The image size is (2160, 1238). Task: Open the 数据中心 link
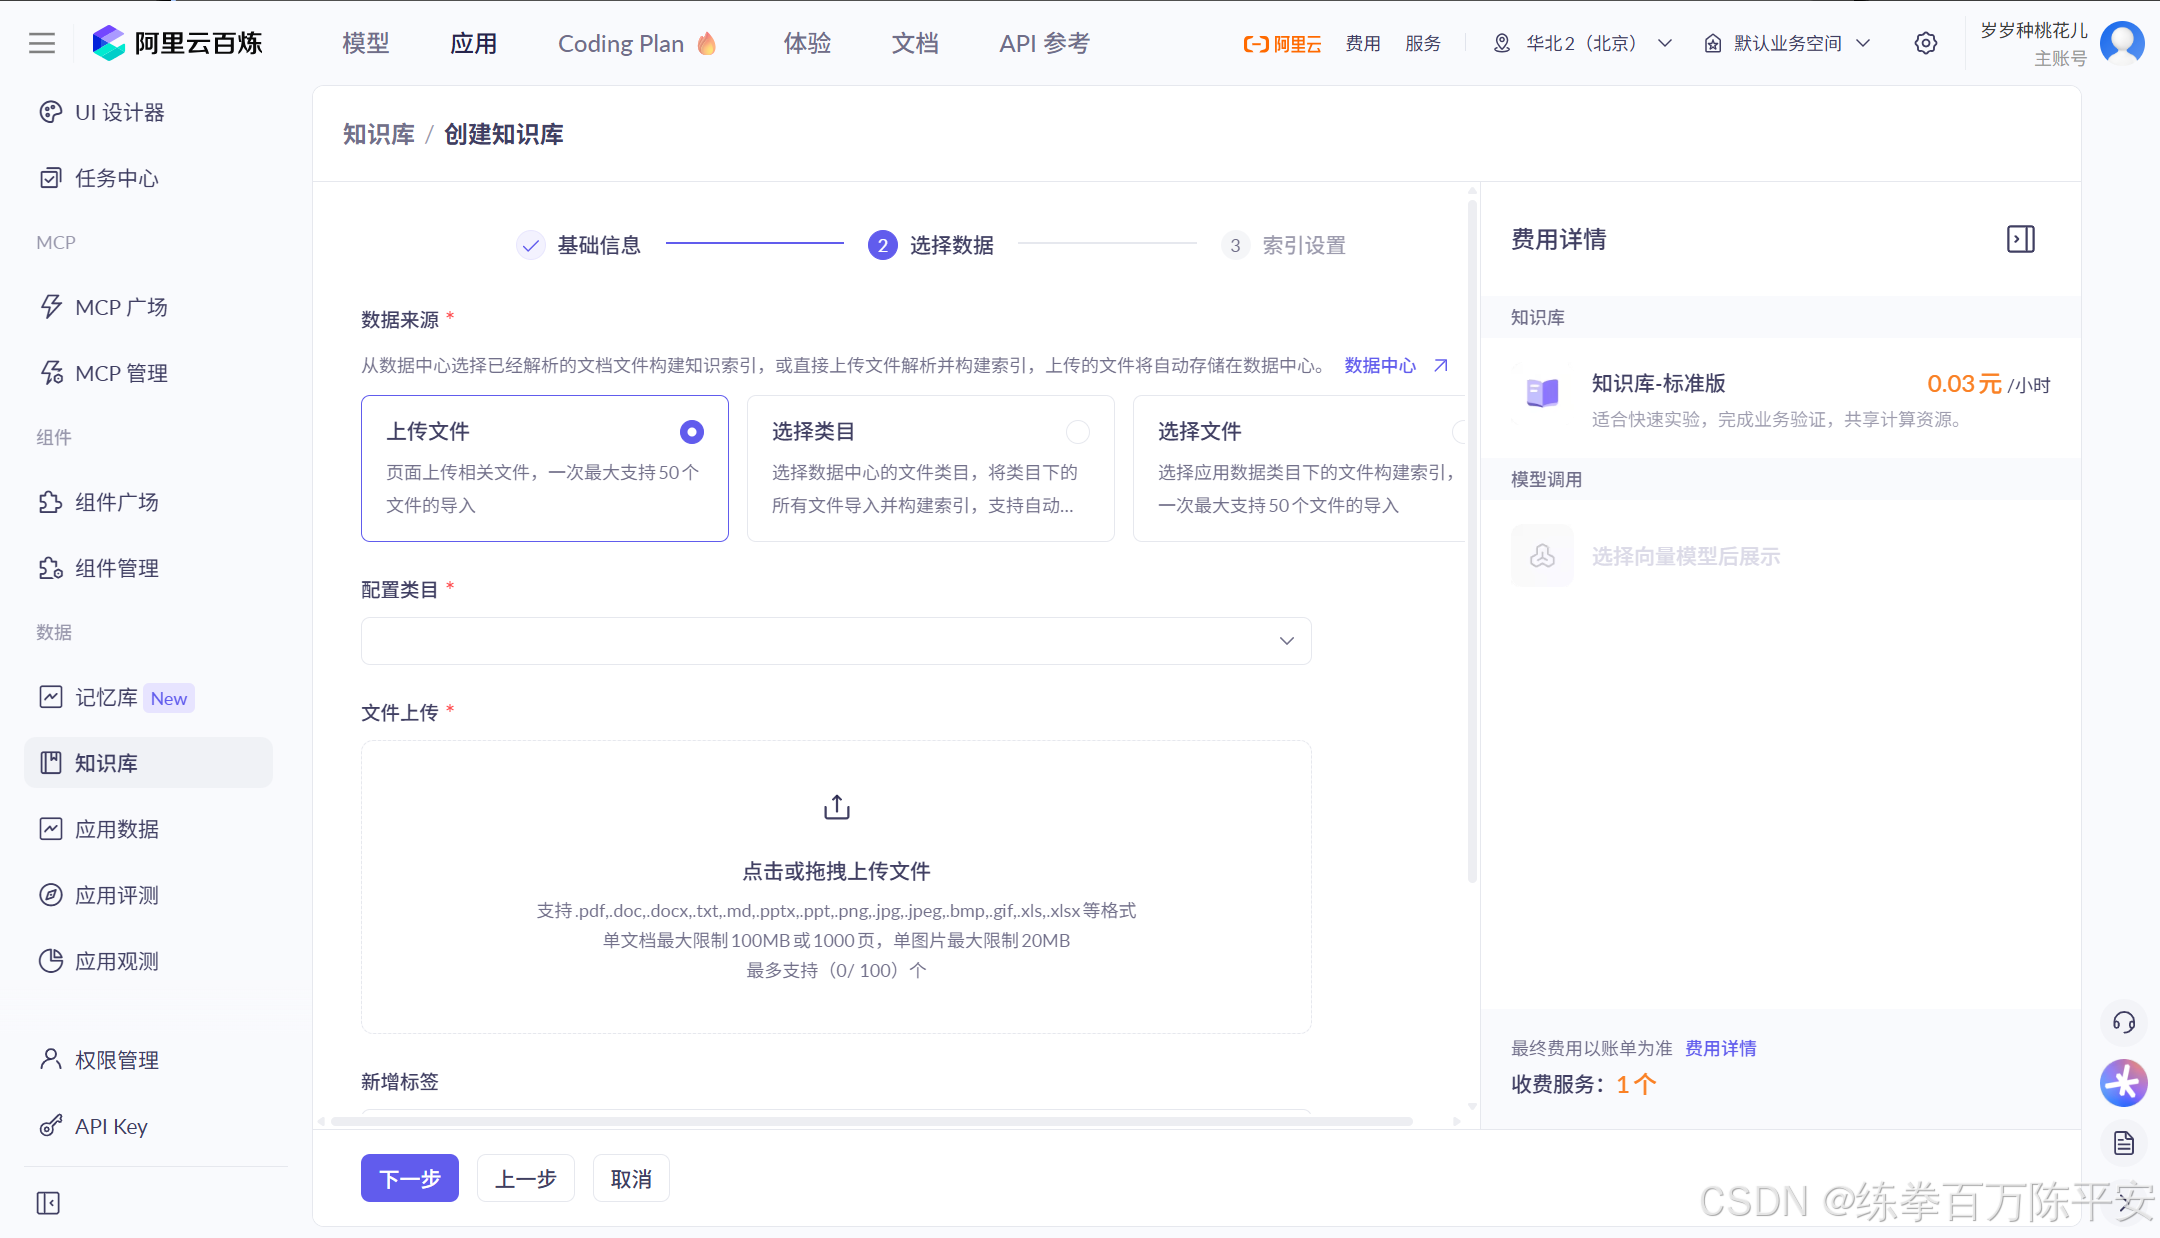pos(1380,365)
